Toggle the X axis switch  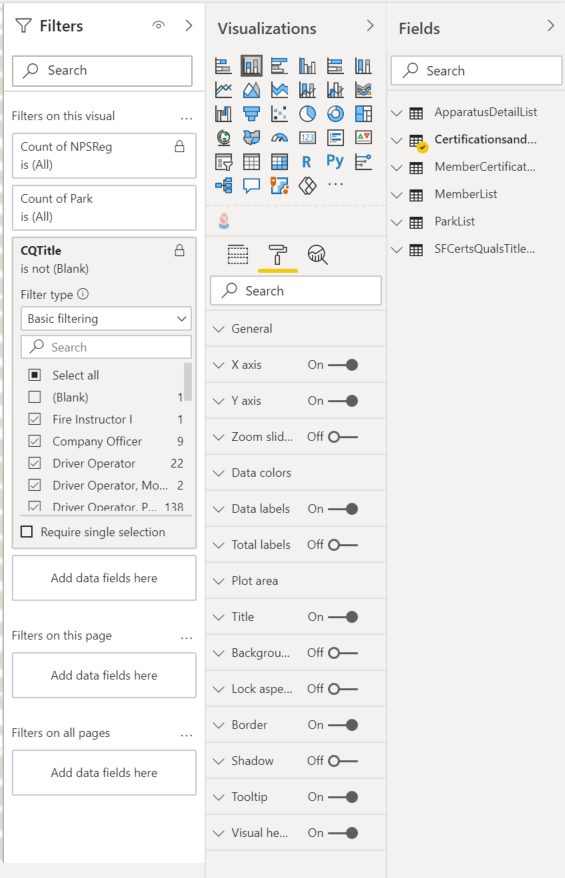click(343, 365)
